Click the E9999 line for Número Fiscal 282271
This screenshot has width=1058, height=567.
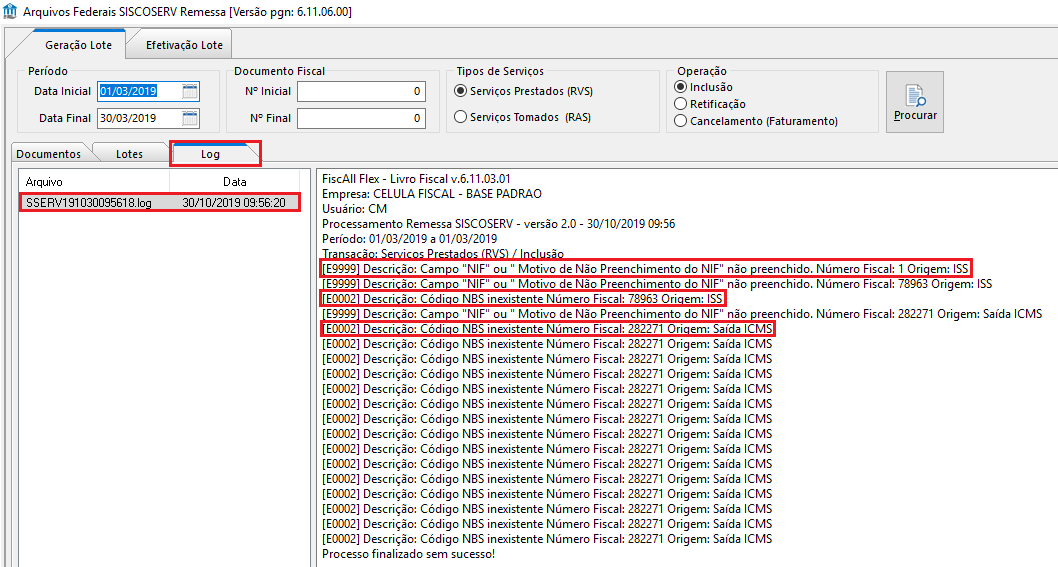click(x=682, y=314)
